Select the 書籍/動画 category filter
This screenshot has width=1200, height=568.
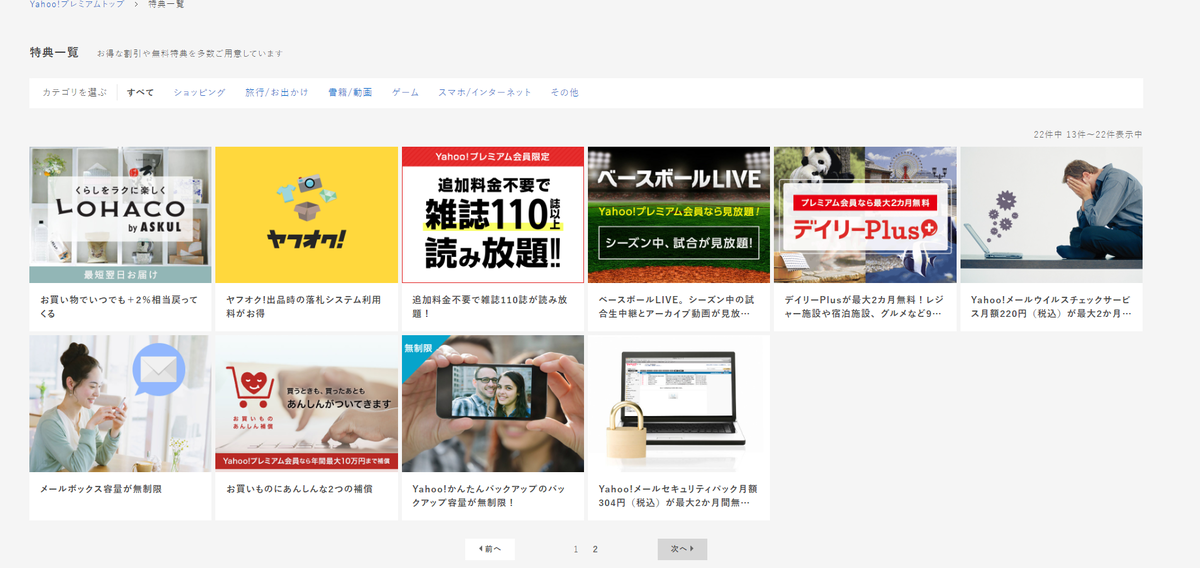coord(350,93)
